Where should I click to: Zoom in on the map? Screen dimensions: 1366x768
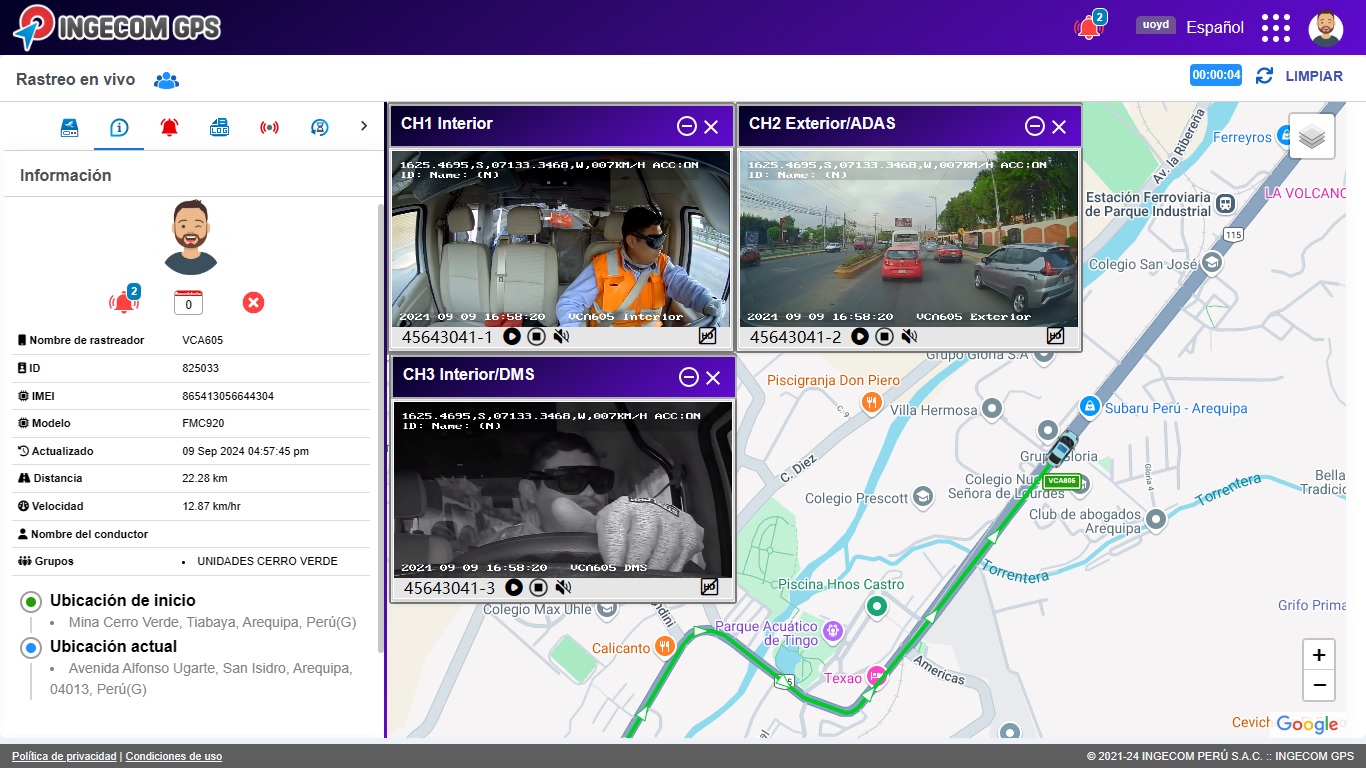[x=1318, y=655]
